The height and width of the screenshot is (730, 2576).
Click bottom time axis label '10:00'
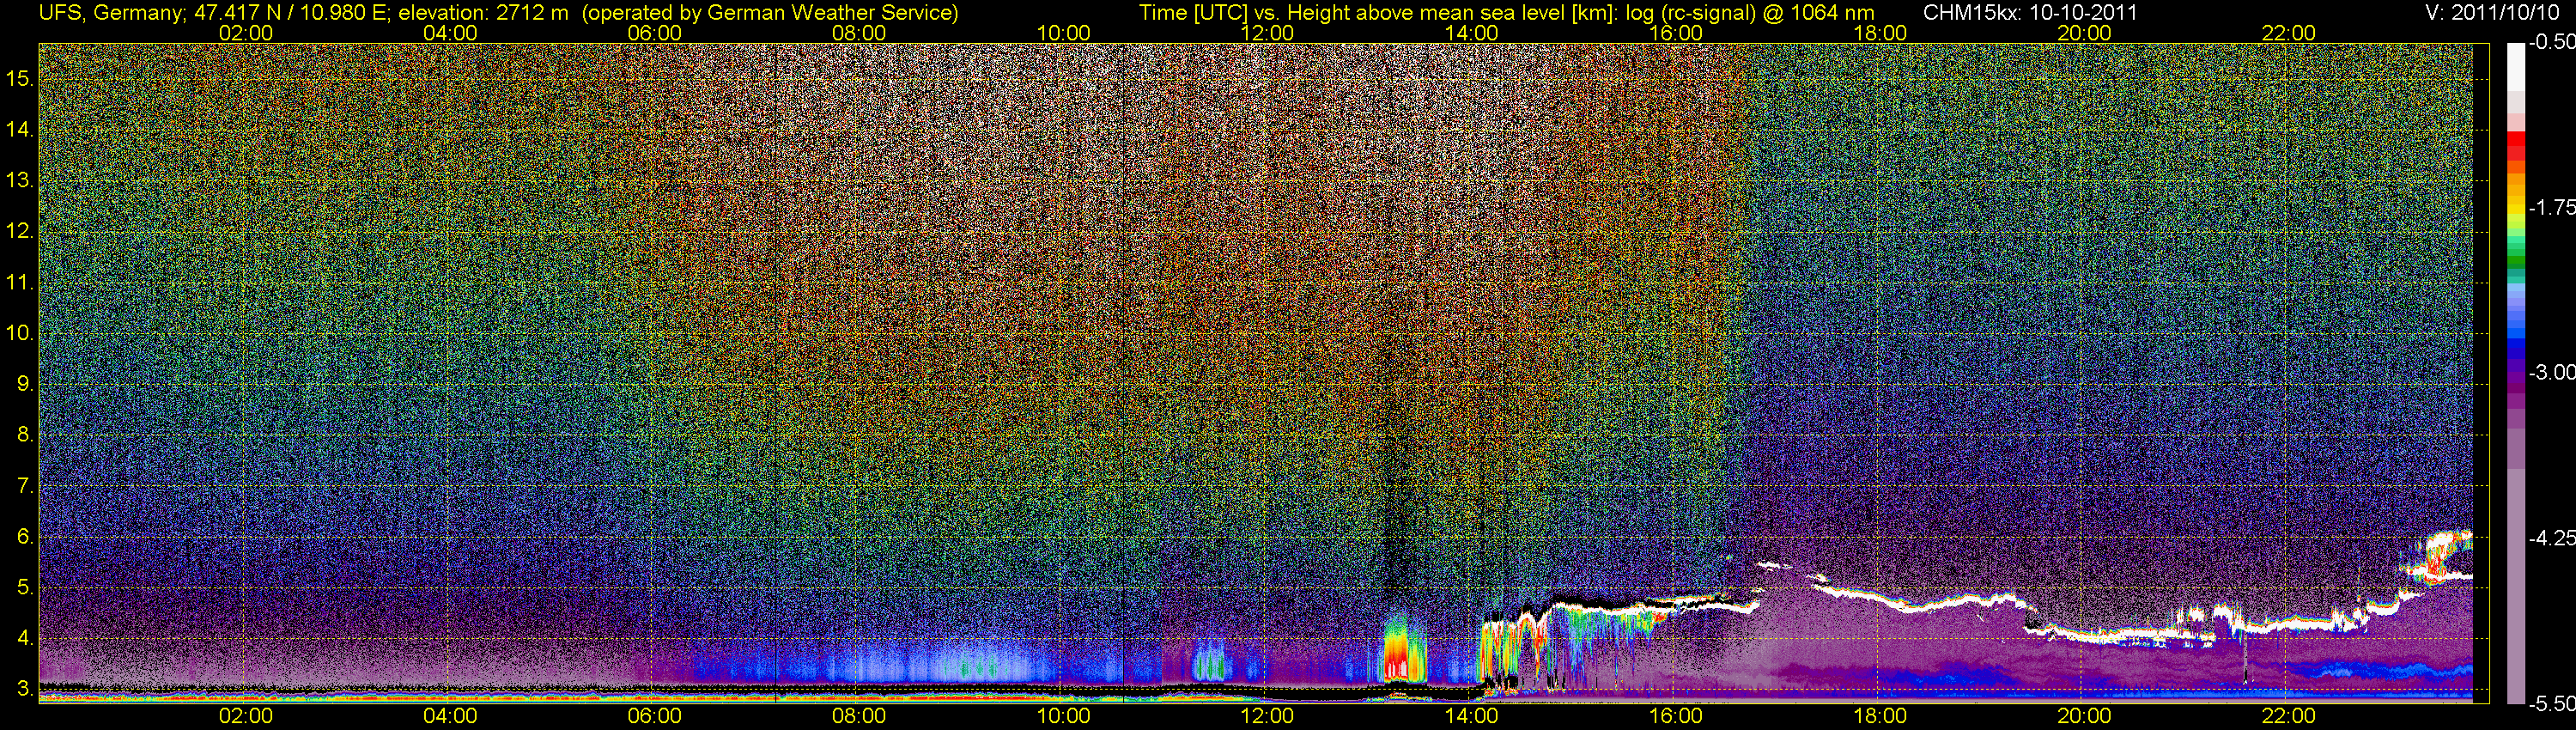point(1063,716)
